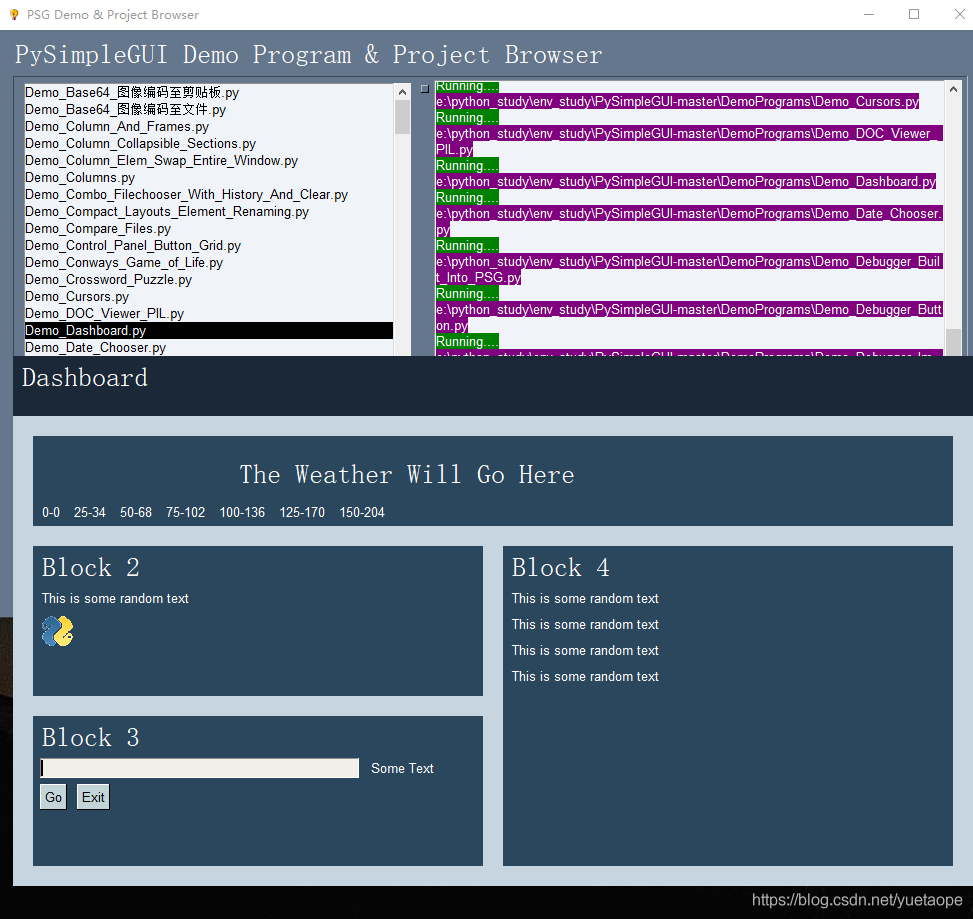
Task: Click the output pane scrollbar thumb
Action: coord(953,342)
